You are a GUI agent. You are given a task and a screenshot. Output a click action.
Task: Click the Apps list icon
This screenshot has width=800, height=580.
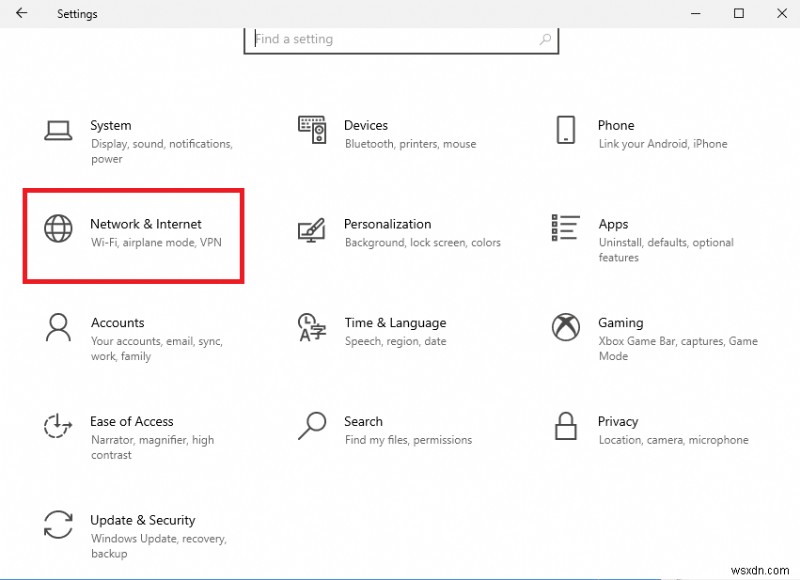pyautogui.click(x=565, y=230)
